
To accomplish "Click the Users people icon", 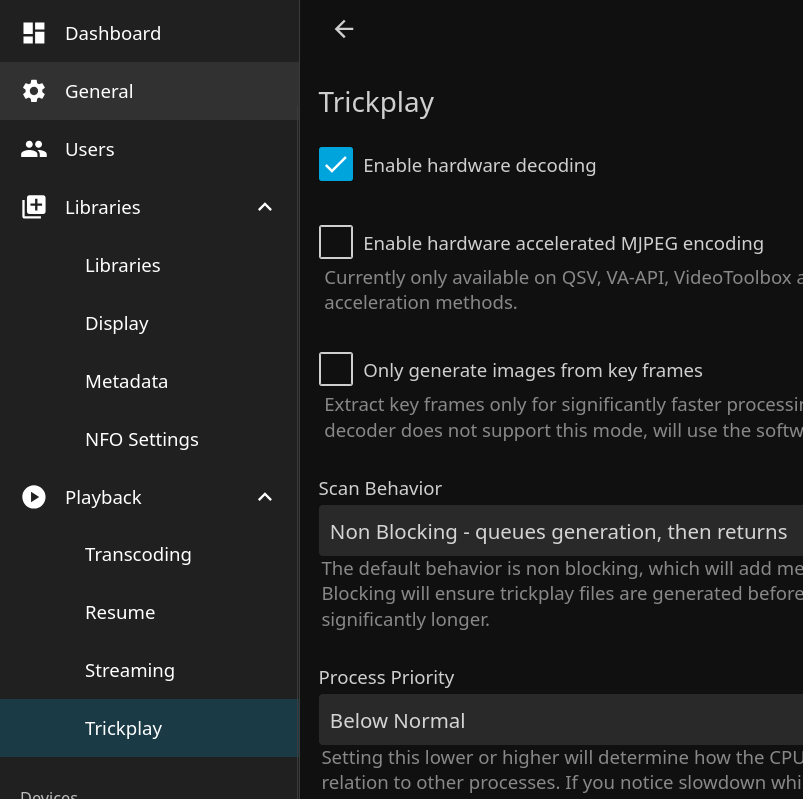I will pyautogui.click(x=34, y=149).
